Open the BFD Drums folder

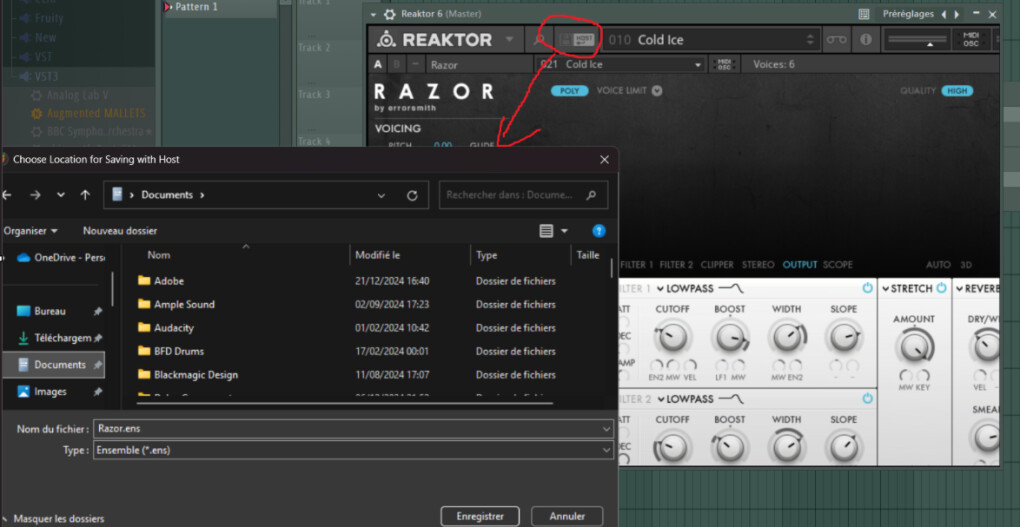point(178,351)
